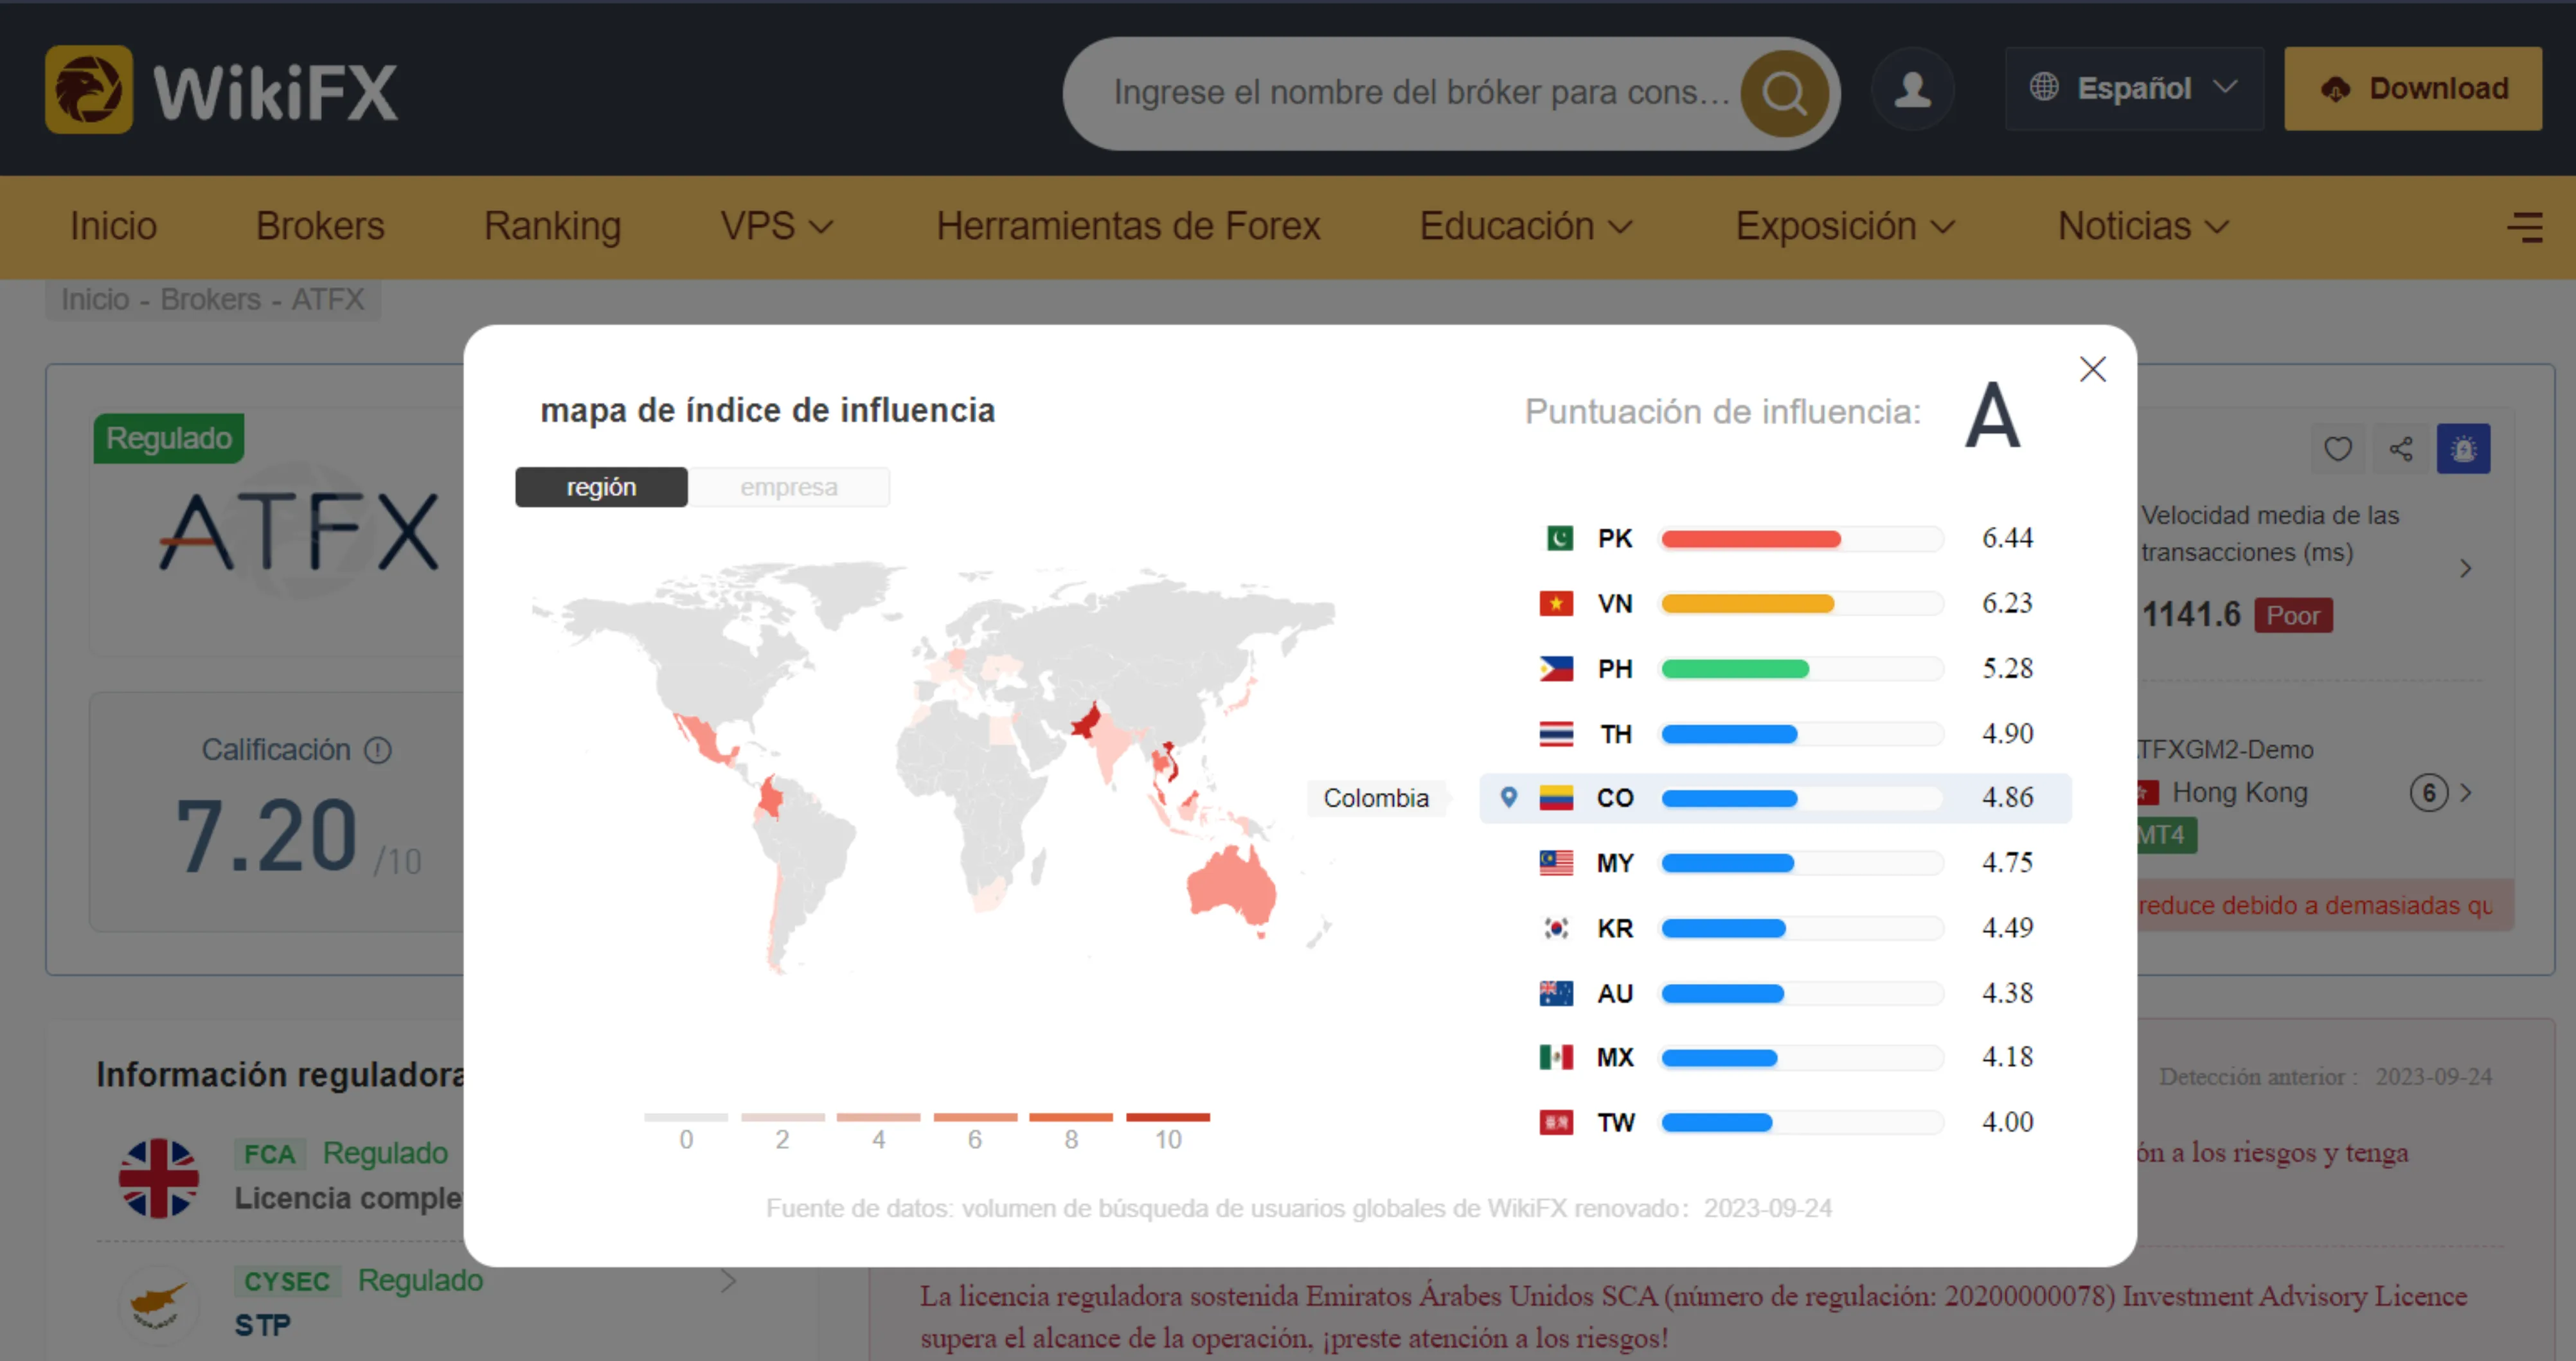Expand the Noticias dropdown menu
Screen dimensions: 2576x1361
2143,226
